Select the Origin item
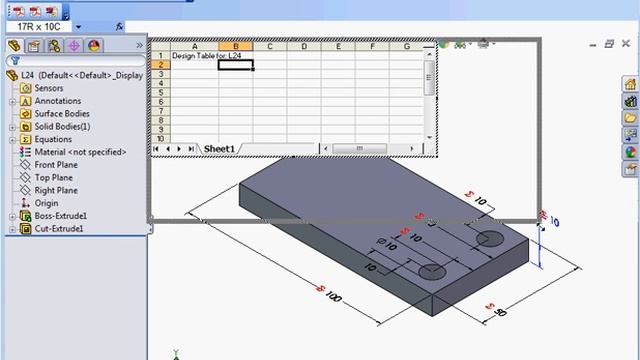 (46, 203)
